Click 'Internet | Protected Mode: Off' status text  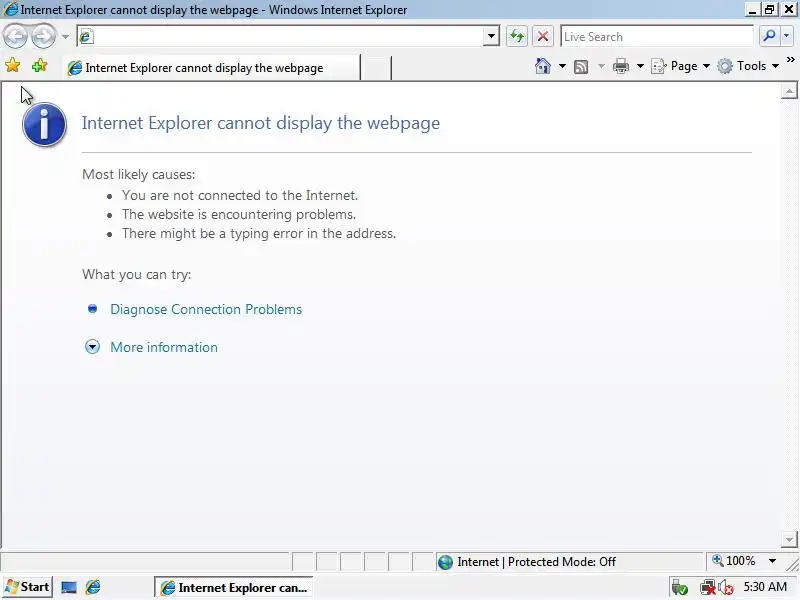click(537, 562)
